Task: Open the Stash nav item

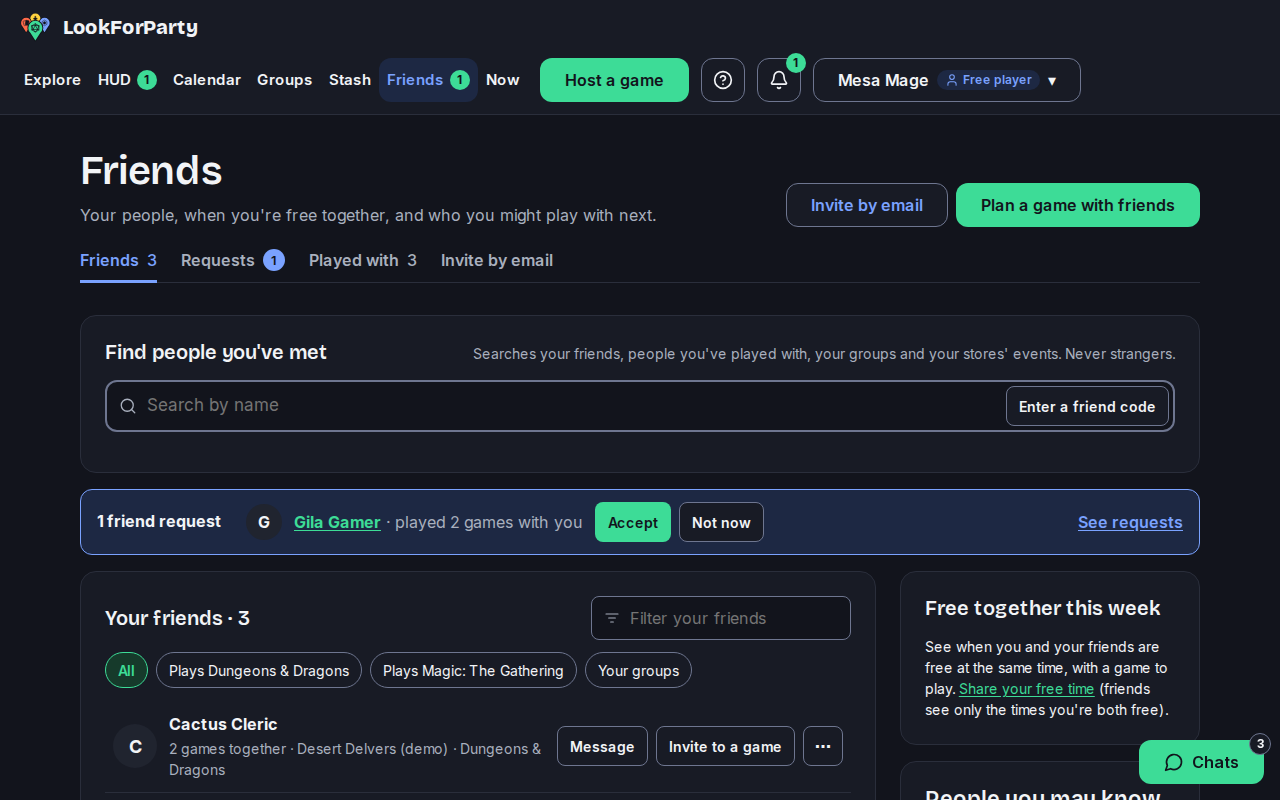Action: click(350, 80)
